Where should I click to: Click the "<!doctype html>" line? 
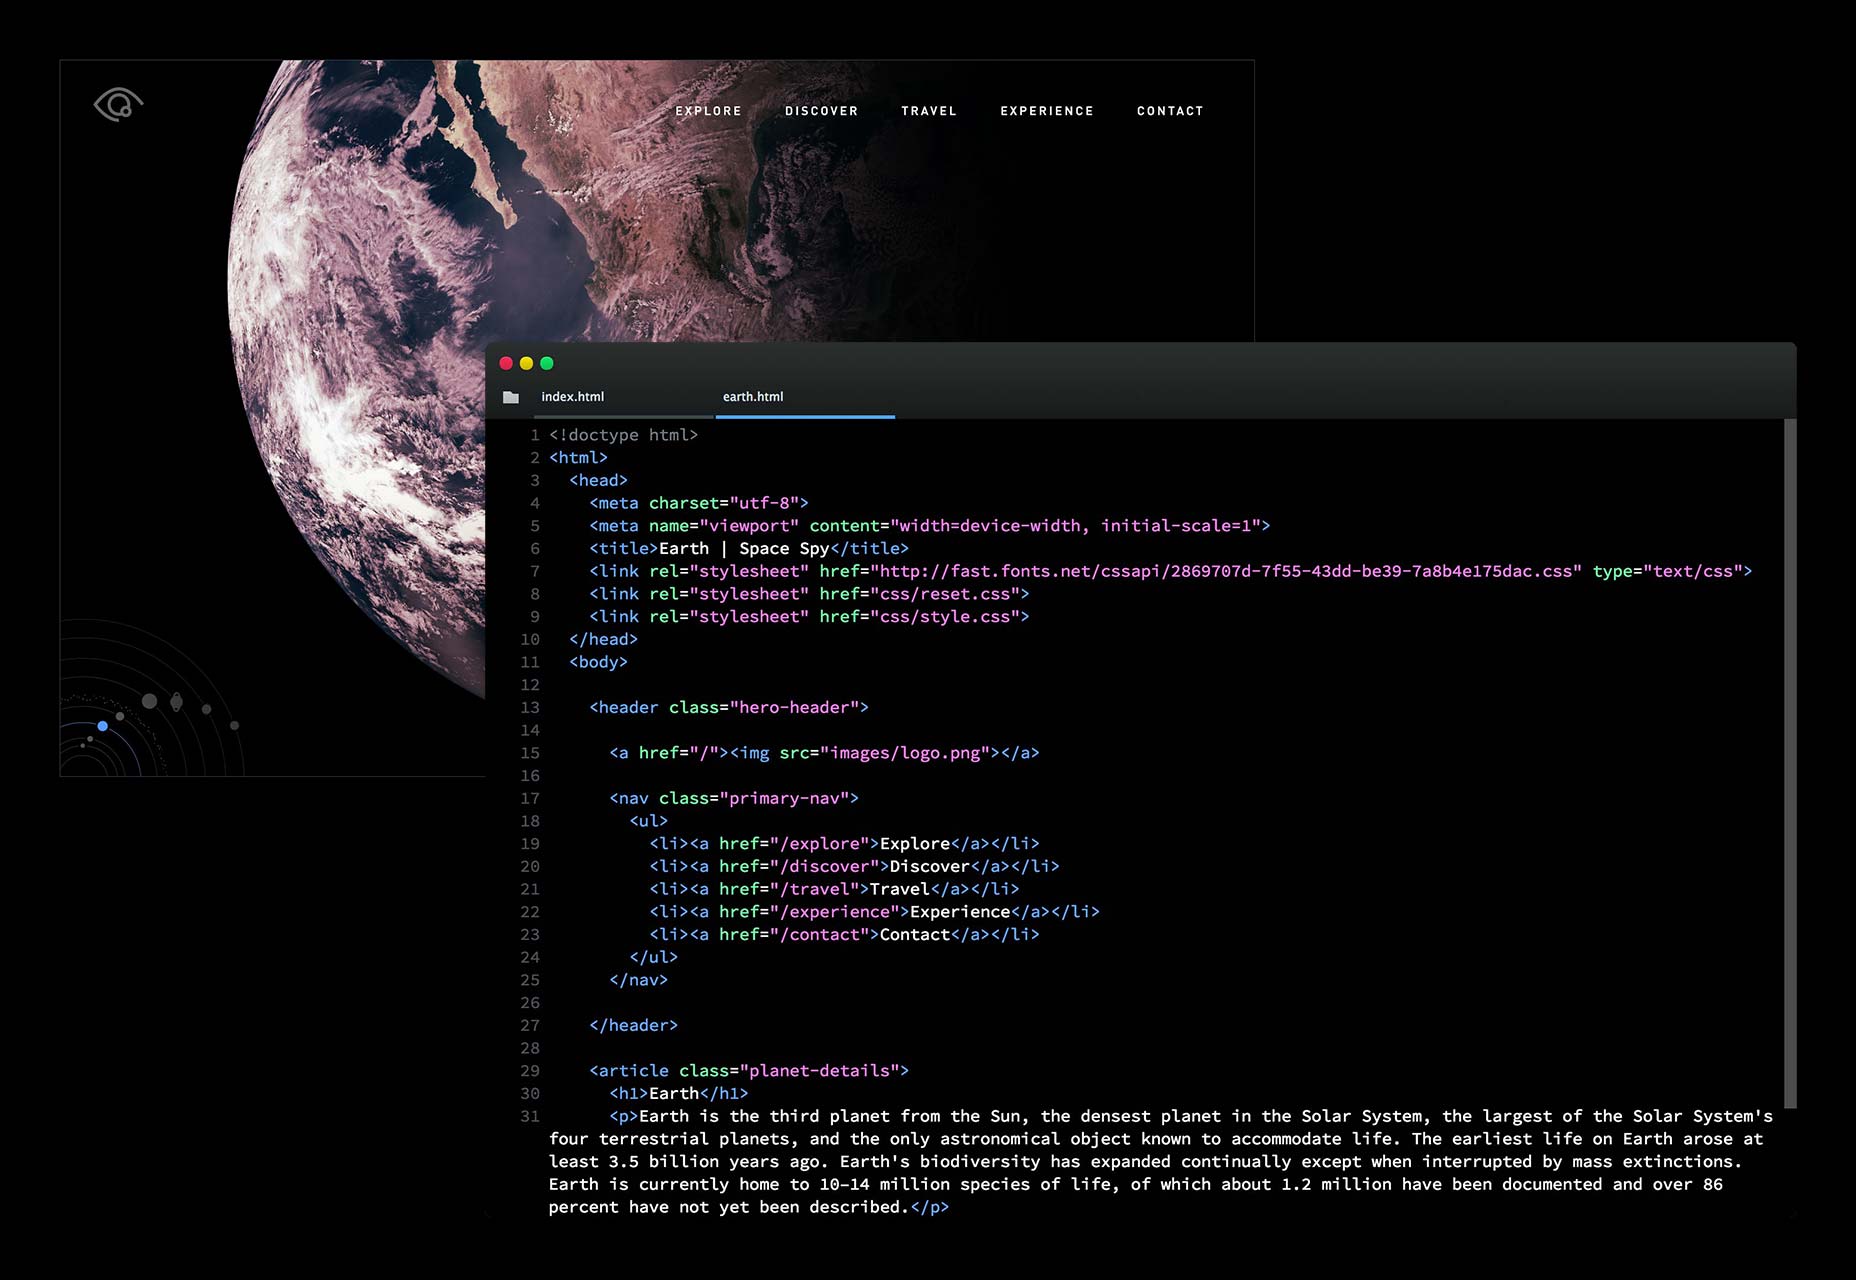point(623,435)
